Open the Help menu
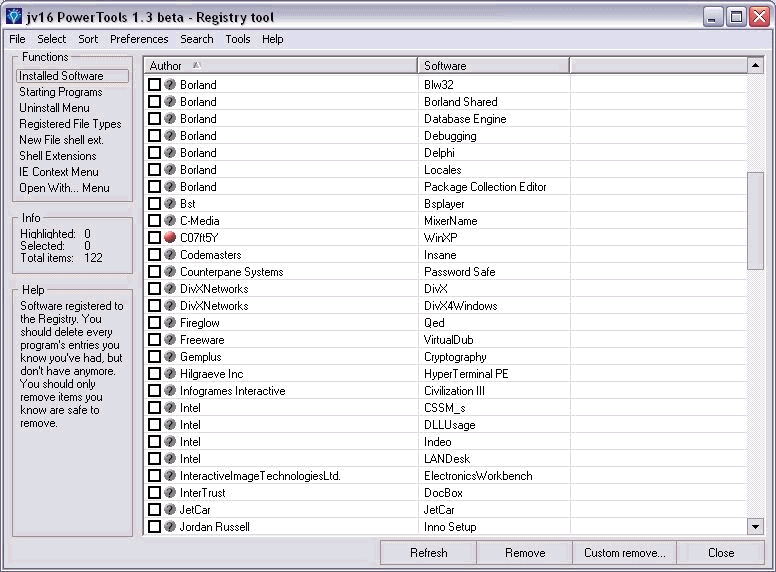The height and width of the screenshot is (572, 776). (273, 39)
